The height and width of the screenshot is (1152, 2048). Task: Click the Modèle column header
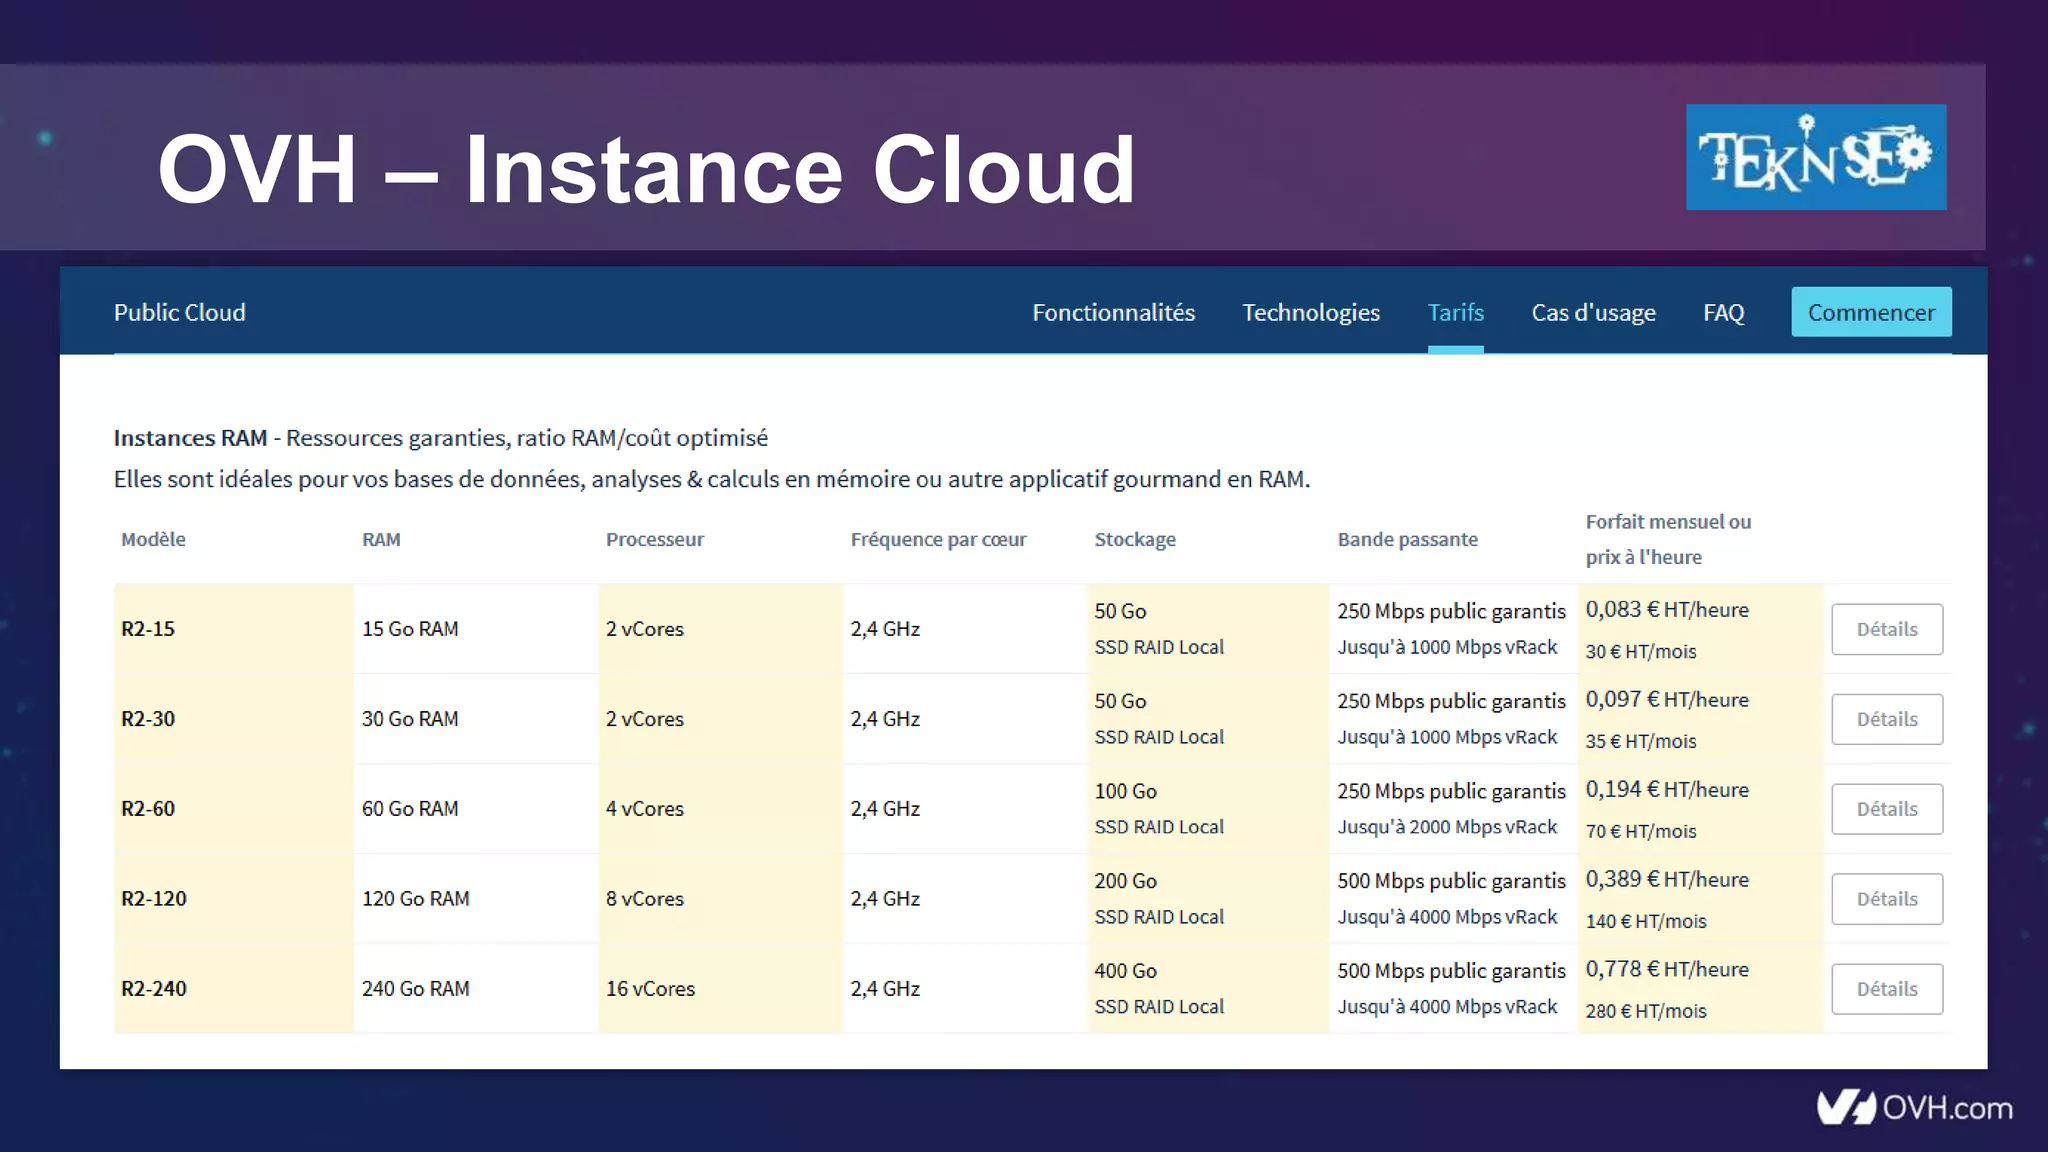[153, 539]
